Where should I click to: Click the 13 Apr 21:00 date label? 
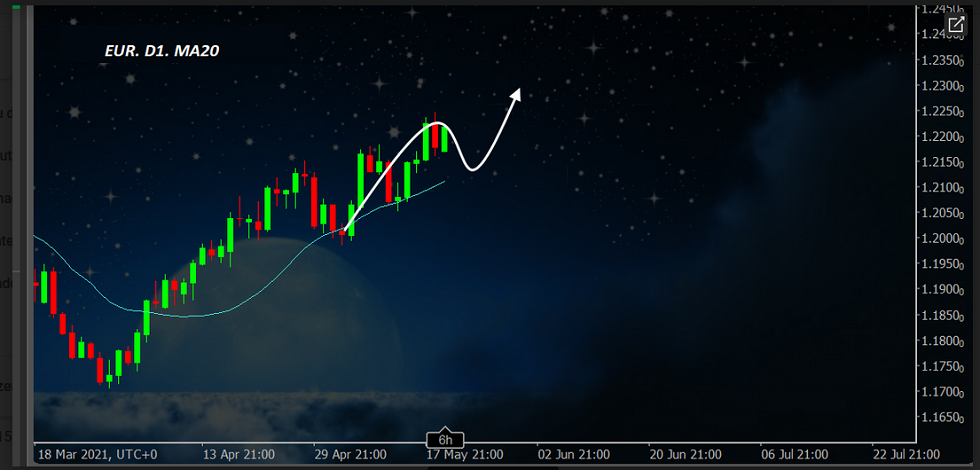[x=239, y=454]
